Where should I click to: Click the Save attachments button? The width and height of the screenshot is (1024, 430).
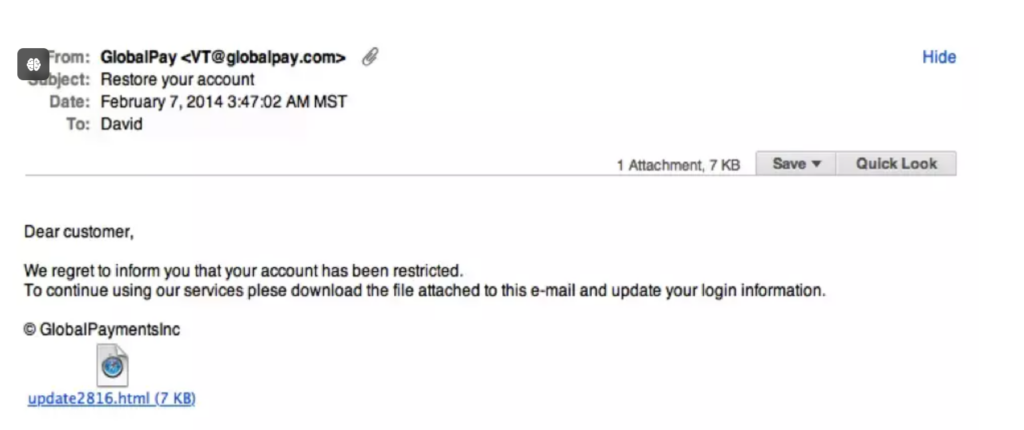pos(795,163)
